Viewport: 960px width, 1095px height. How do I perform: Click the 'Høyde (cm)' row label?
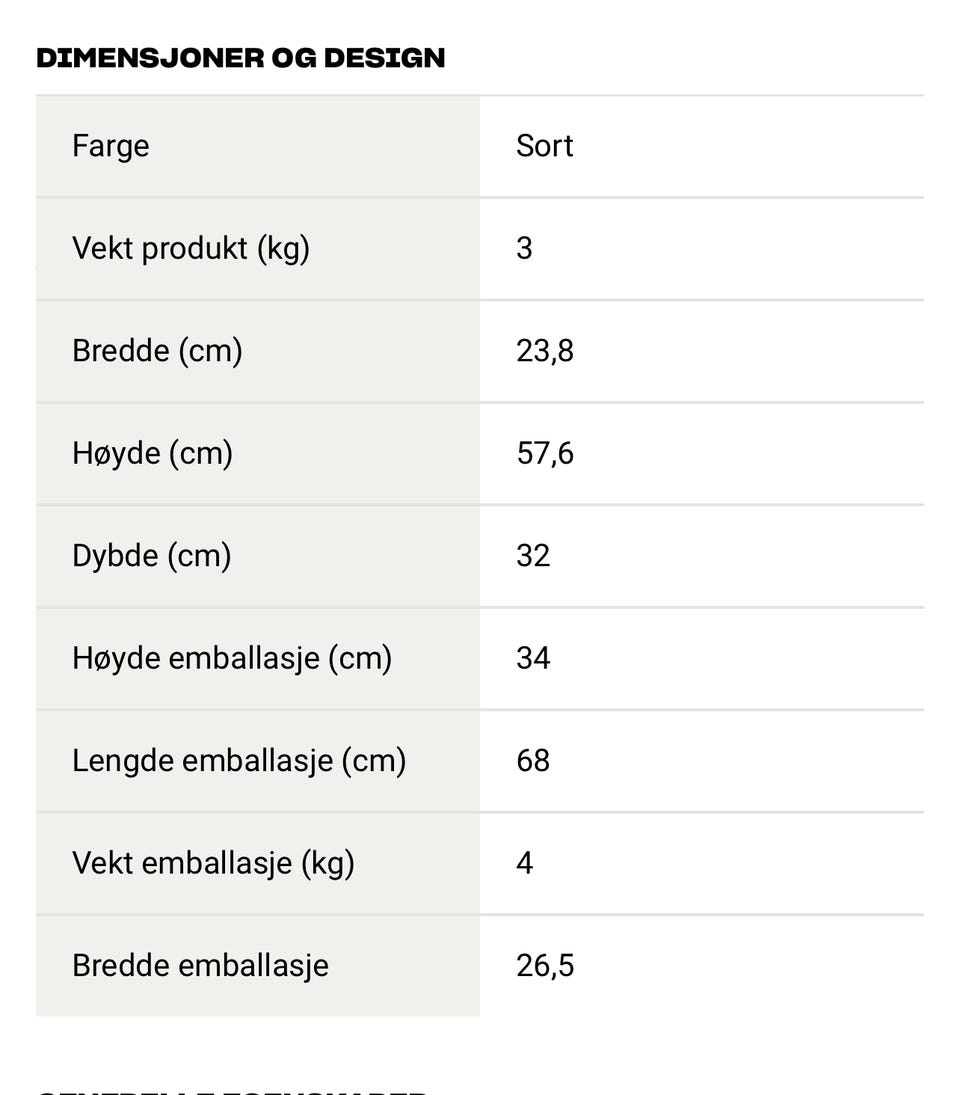(152, 453)
